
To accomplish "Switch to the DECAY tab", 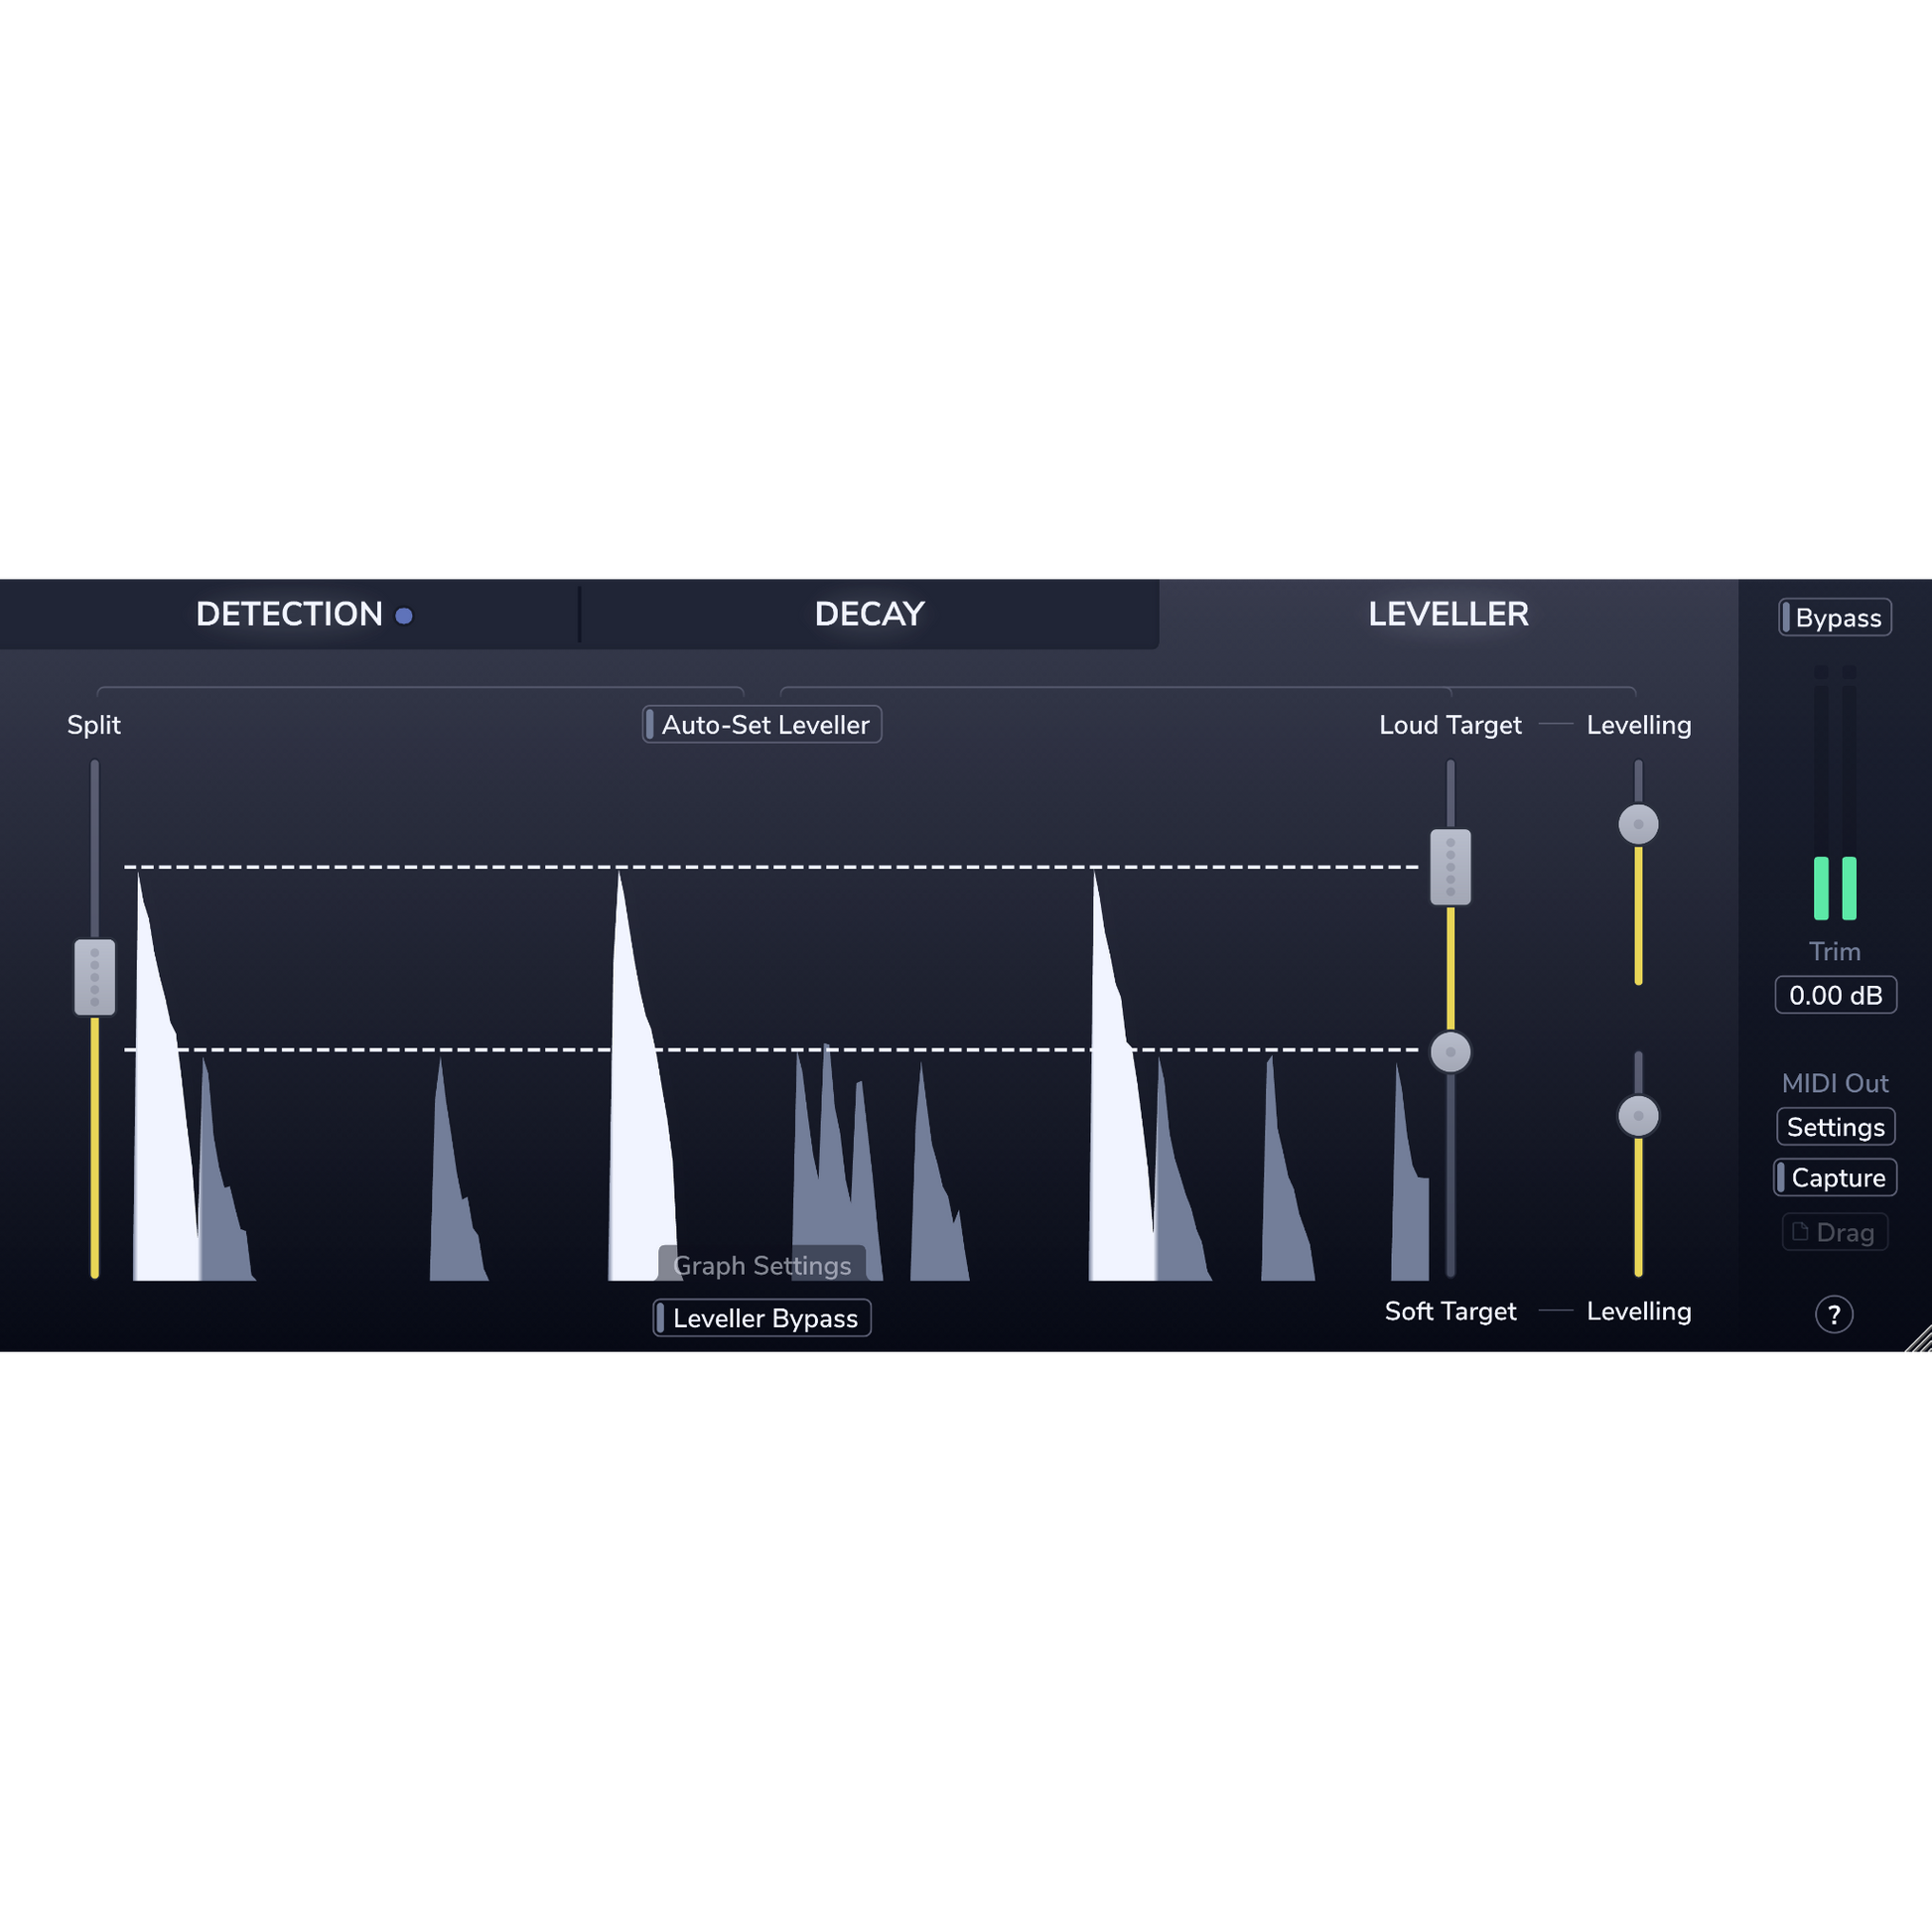I will tap(869, 614).
